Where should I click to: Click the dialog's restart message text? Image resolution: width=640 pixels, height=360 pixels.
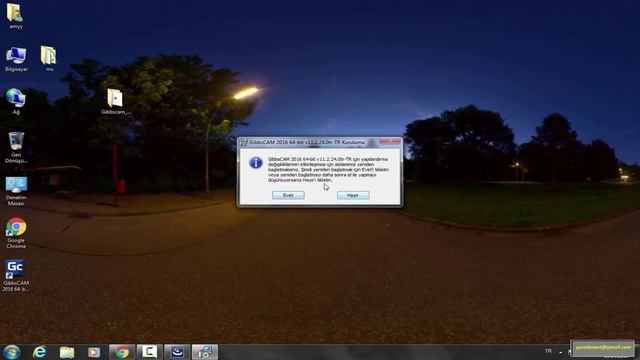pos(329,169)
